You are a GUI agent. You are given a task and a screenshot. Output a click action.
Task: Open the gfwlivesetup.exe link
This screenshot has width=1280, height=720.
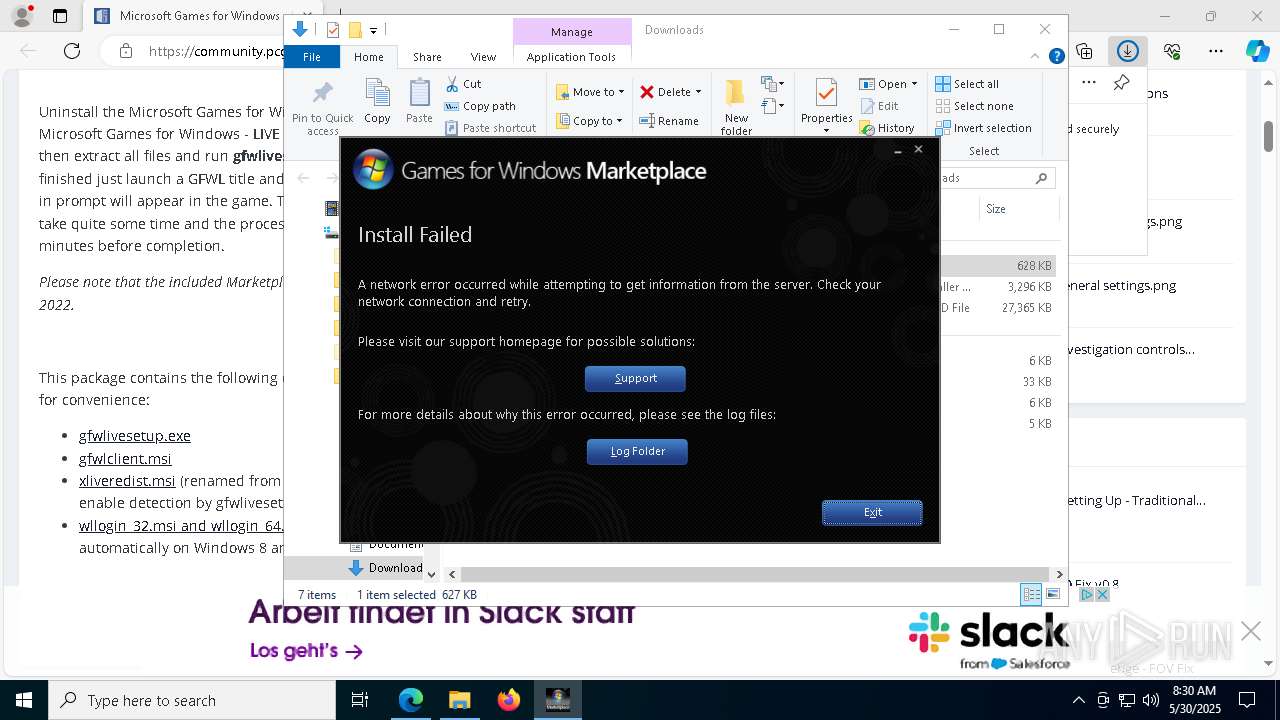coord(135,436)
